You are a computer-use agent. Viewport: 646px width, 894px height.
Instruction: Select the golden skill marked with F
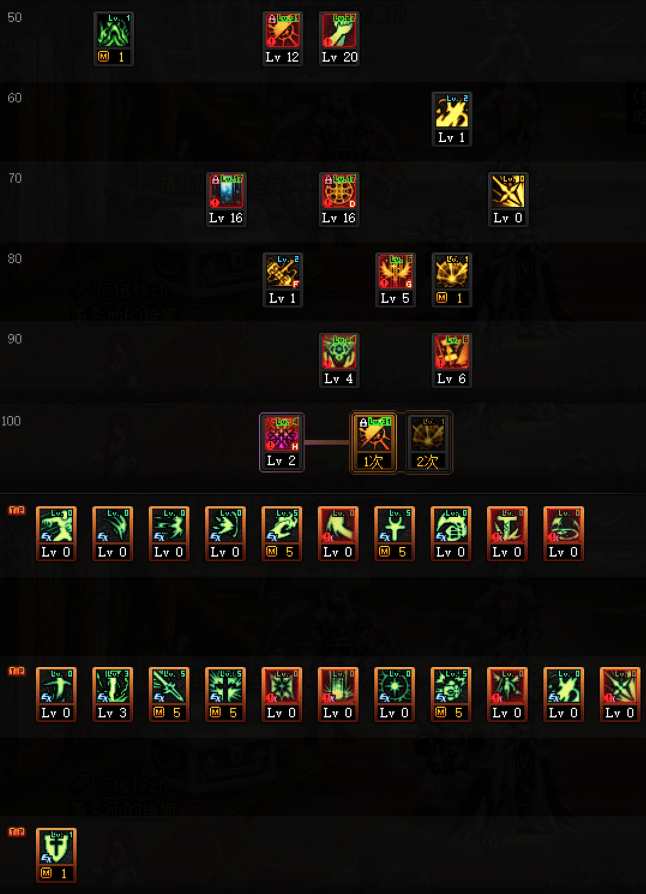[x=282, y=279]
